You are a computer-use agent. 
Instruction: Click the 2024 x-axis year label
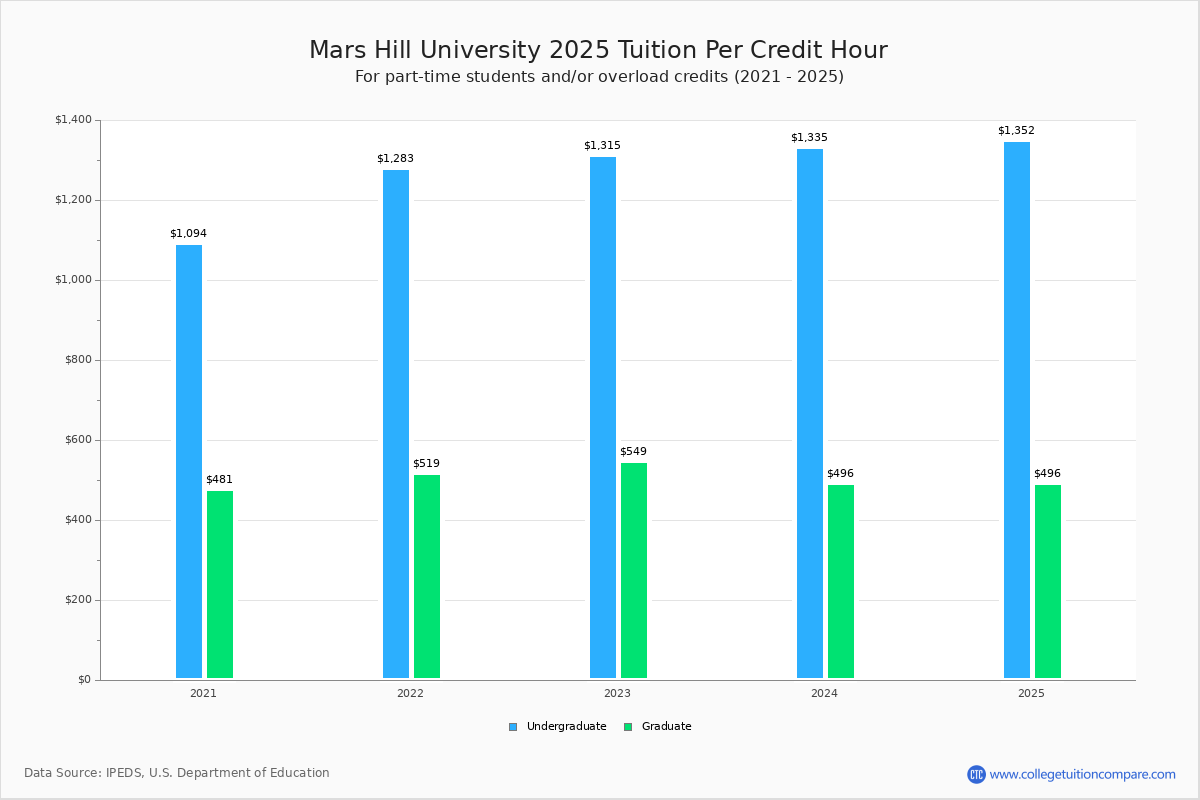tap(823, 692)
